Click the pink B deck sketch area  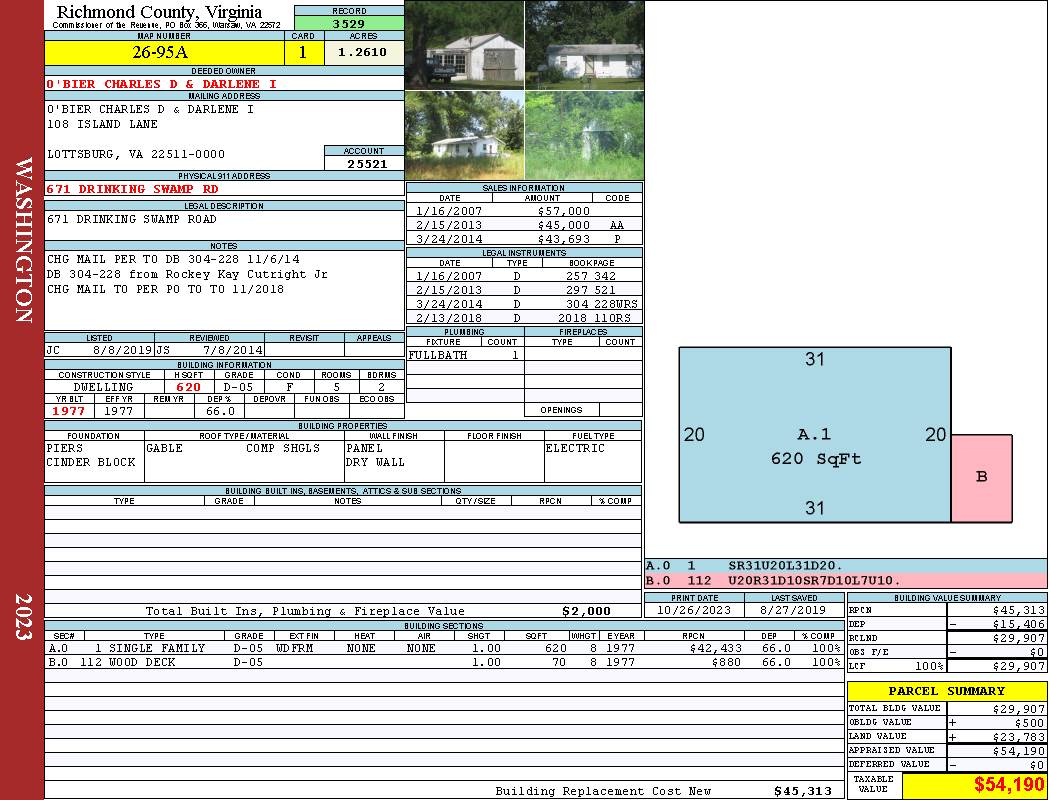pyautogui.click(x=981, y=478)
